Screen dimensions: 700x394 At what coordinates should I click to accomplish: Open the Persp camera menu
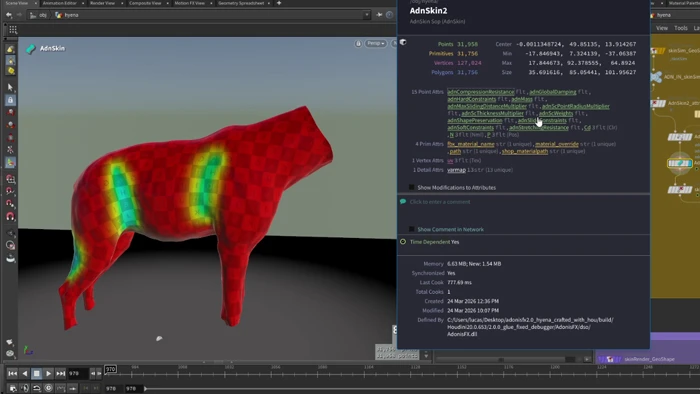click(376, 43)
